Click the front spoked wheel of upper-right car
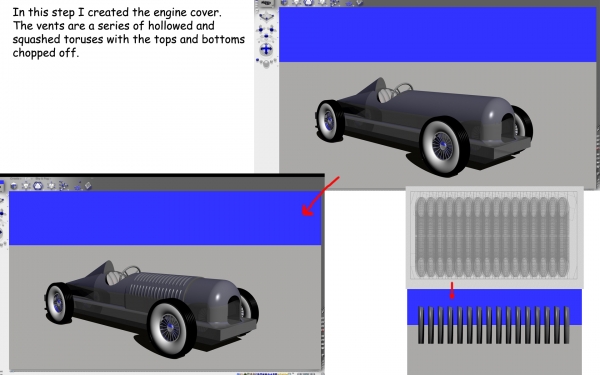 click(x=443, y=146)
